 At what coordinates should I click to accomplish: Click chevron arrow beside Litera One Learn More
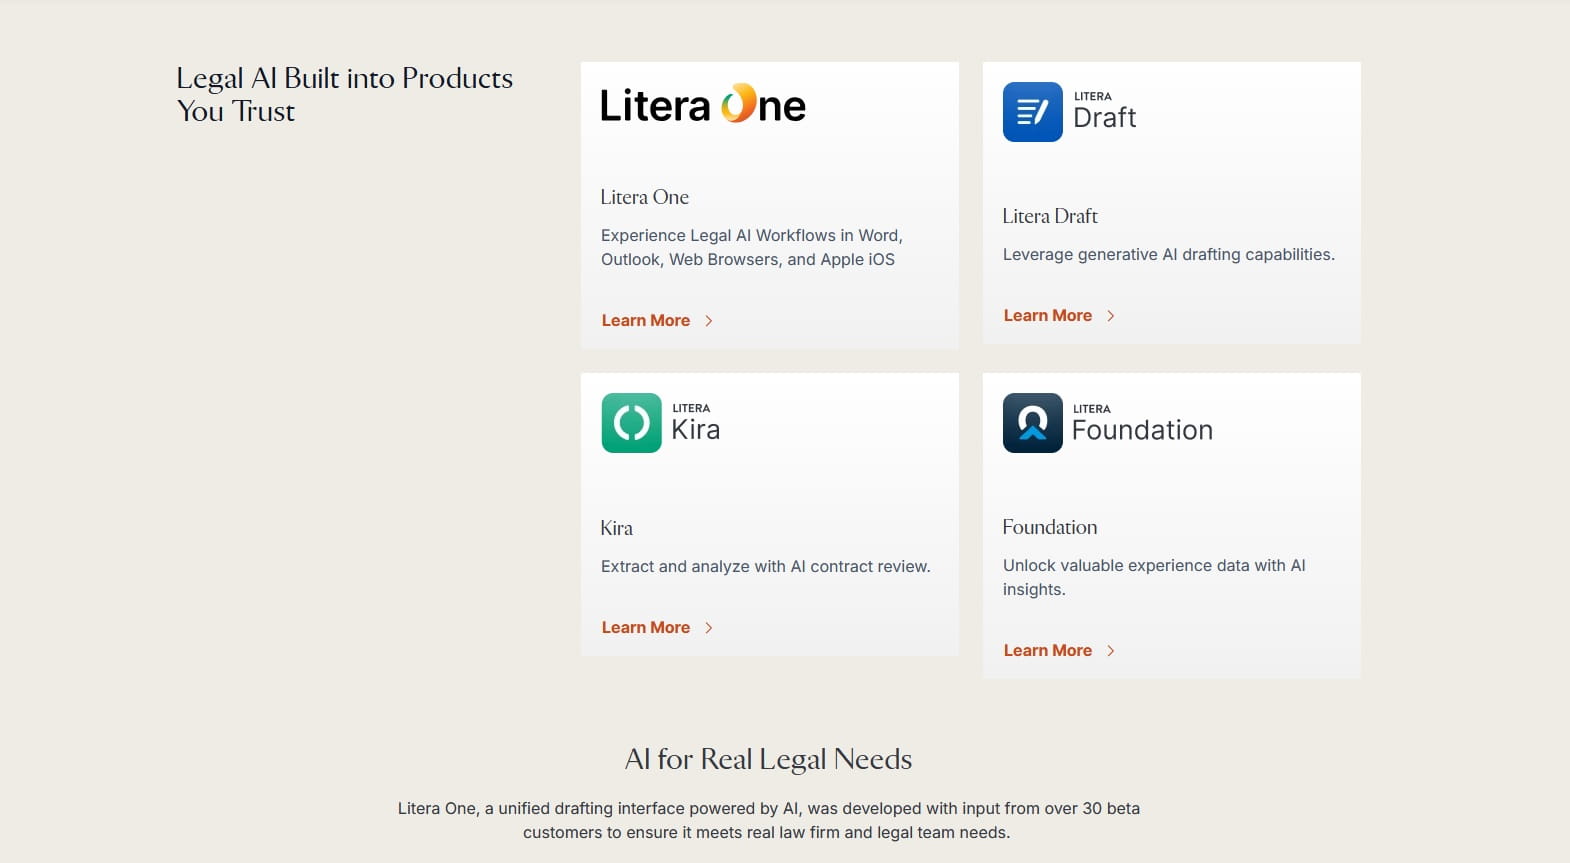pyautogui.click(x=709, y=321)
